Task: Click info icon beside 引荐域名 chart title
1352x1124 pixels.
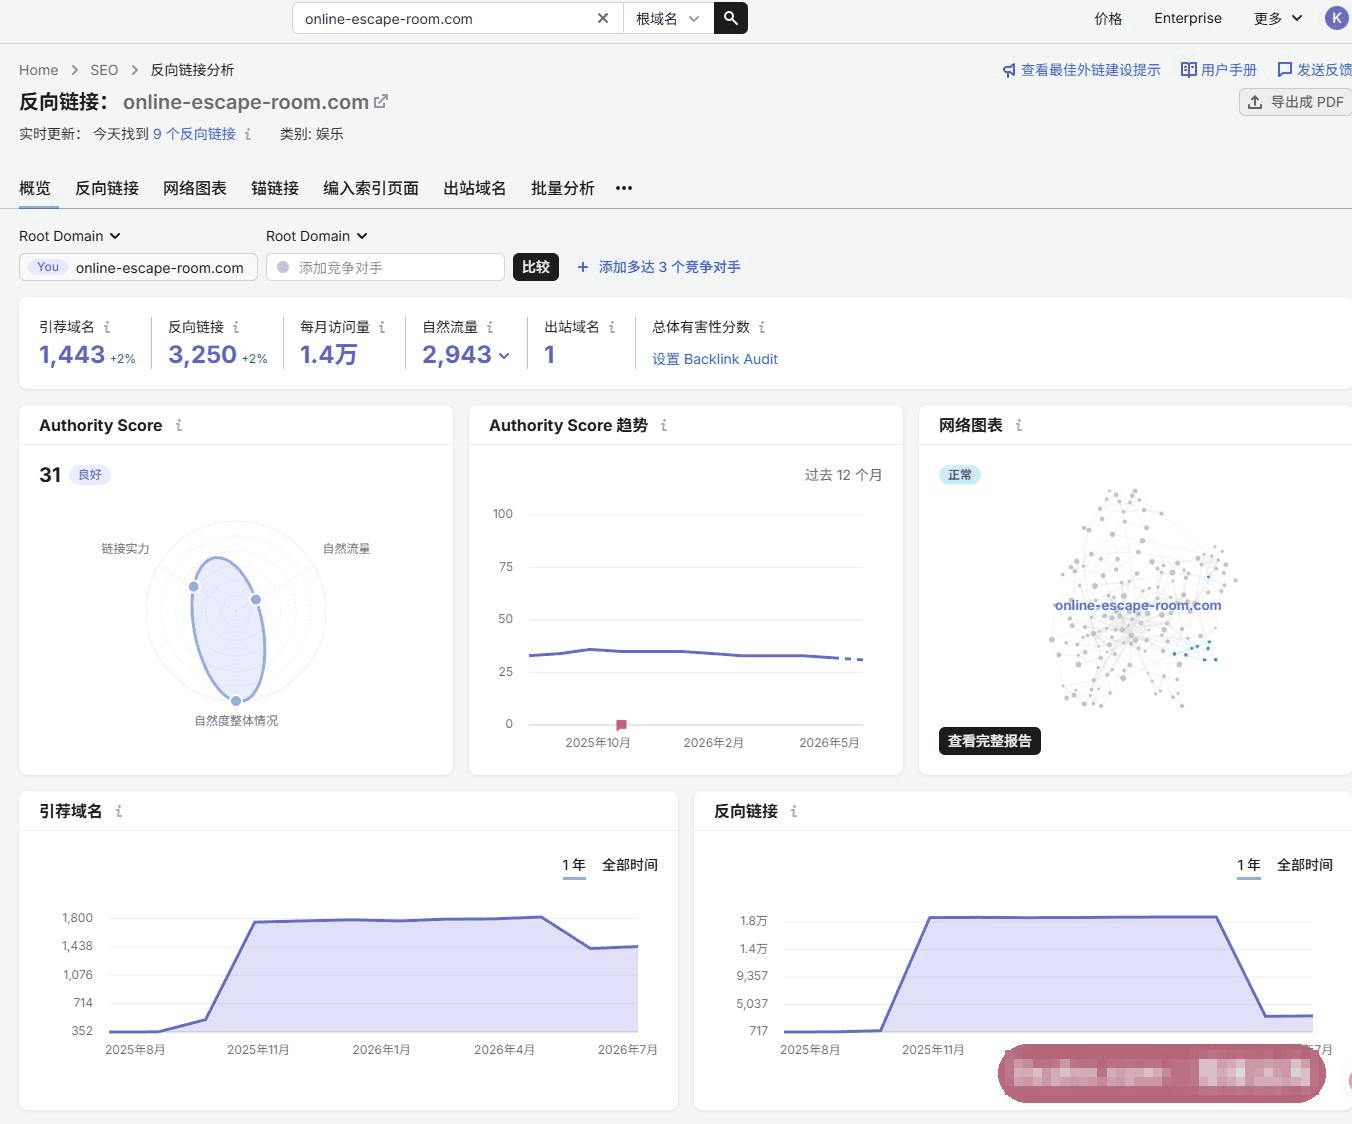Action: (119, 811)
